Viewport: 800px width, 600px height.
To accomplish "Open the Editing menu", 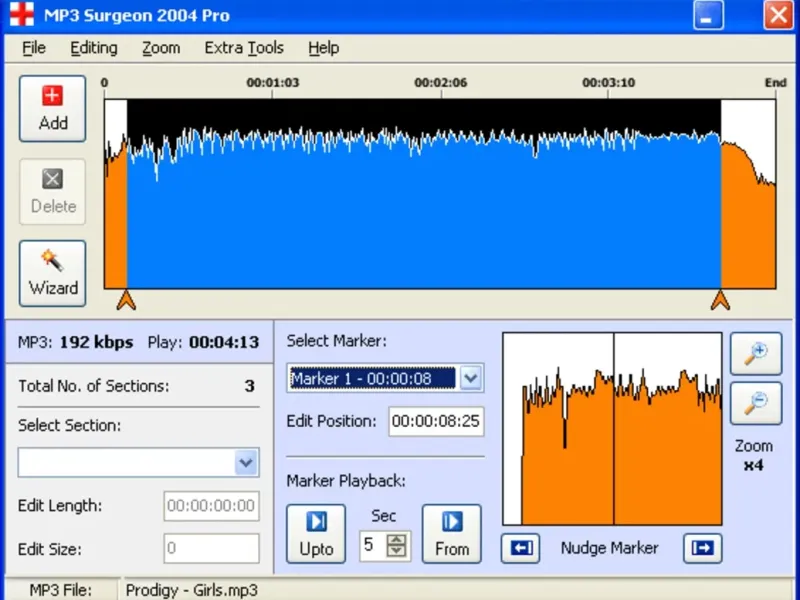I will 94,48.
